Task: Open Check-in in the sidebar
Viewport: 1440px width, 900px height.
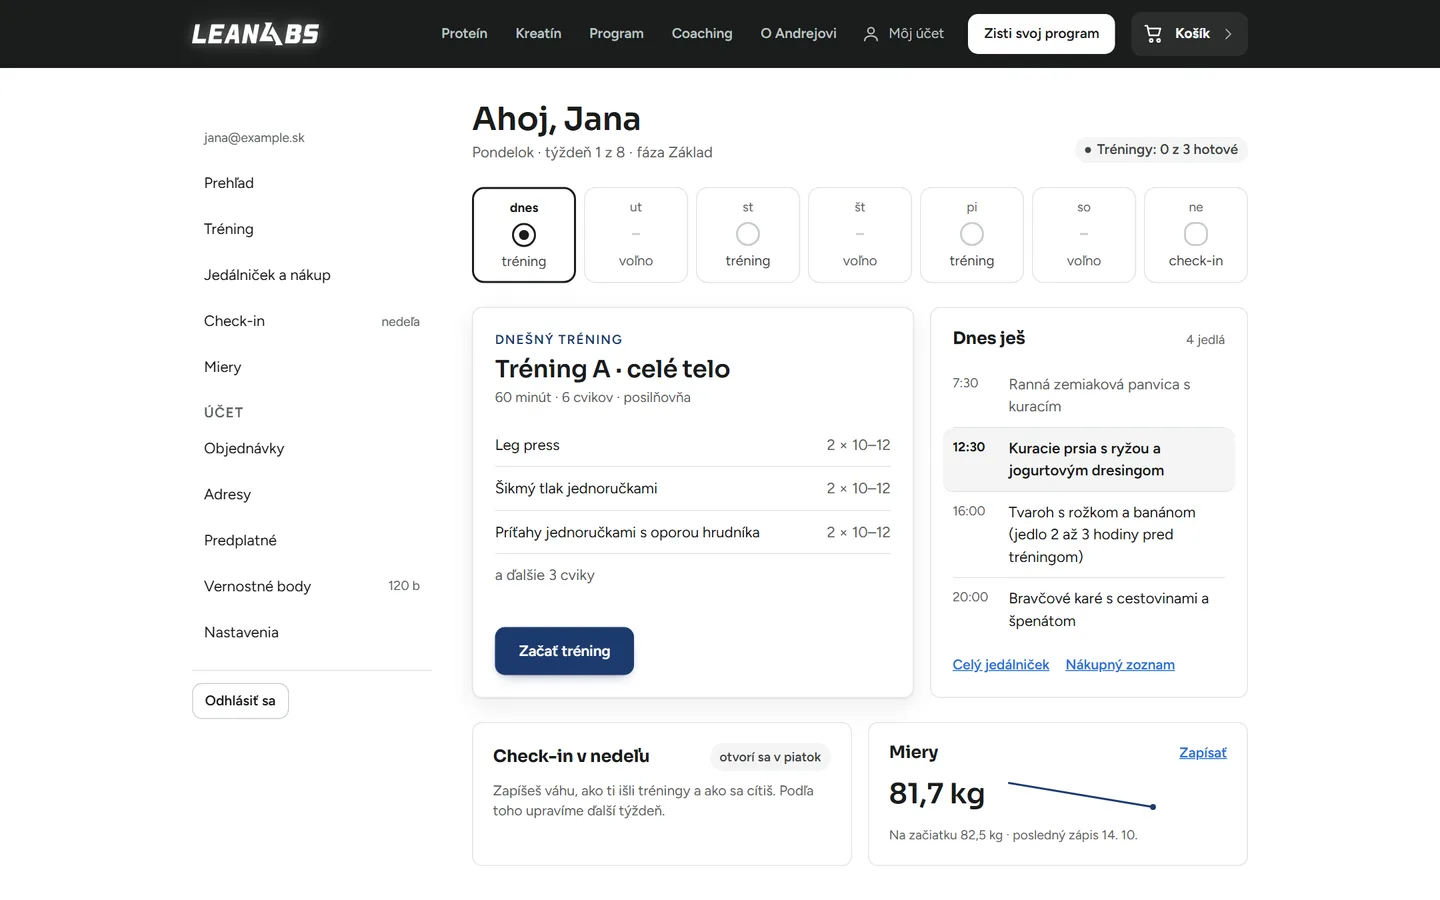Action: [312, 321]
